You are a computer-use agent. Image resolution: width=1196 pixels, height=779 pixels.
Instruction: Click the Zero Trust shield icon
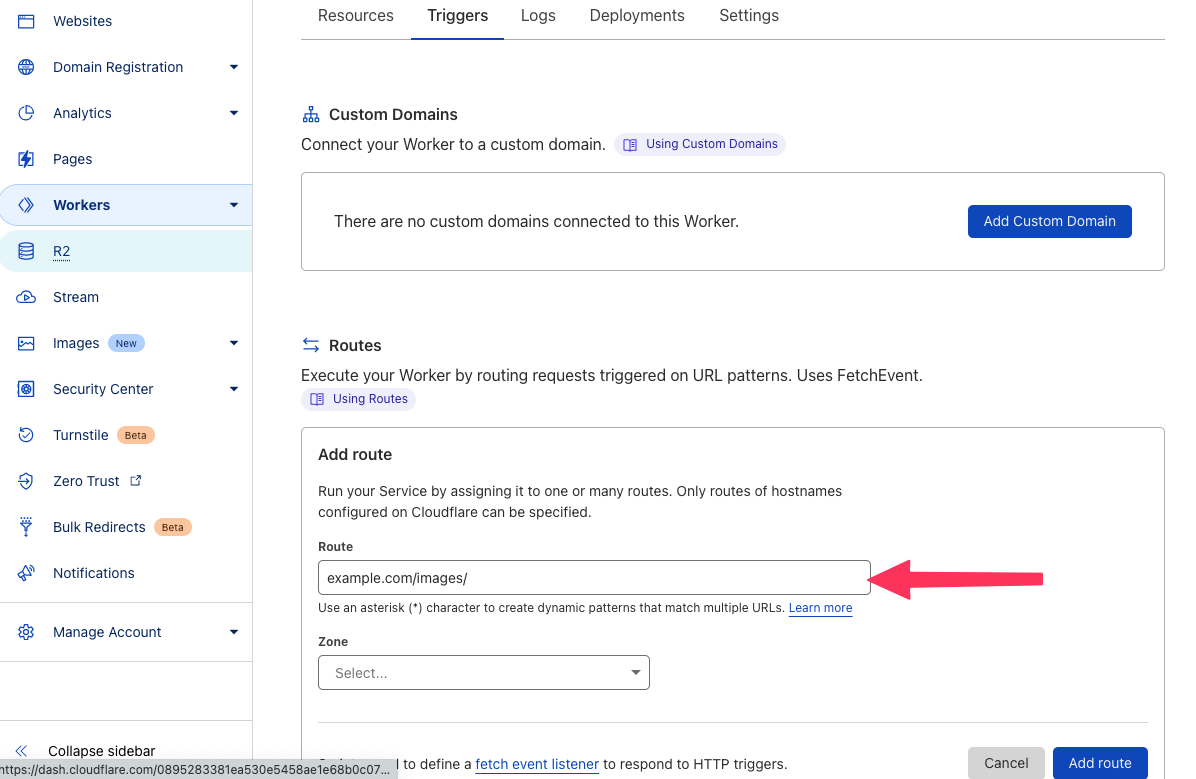26,481
